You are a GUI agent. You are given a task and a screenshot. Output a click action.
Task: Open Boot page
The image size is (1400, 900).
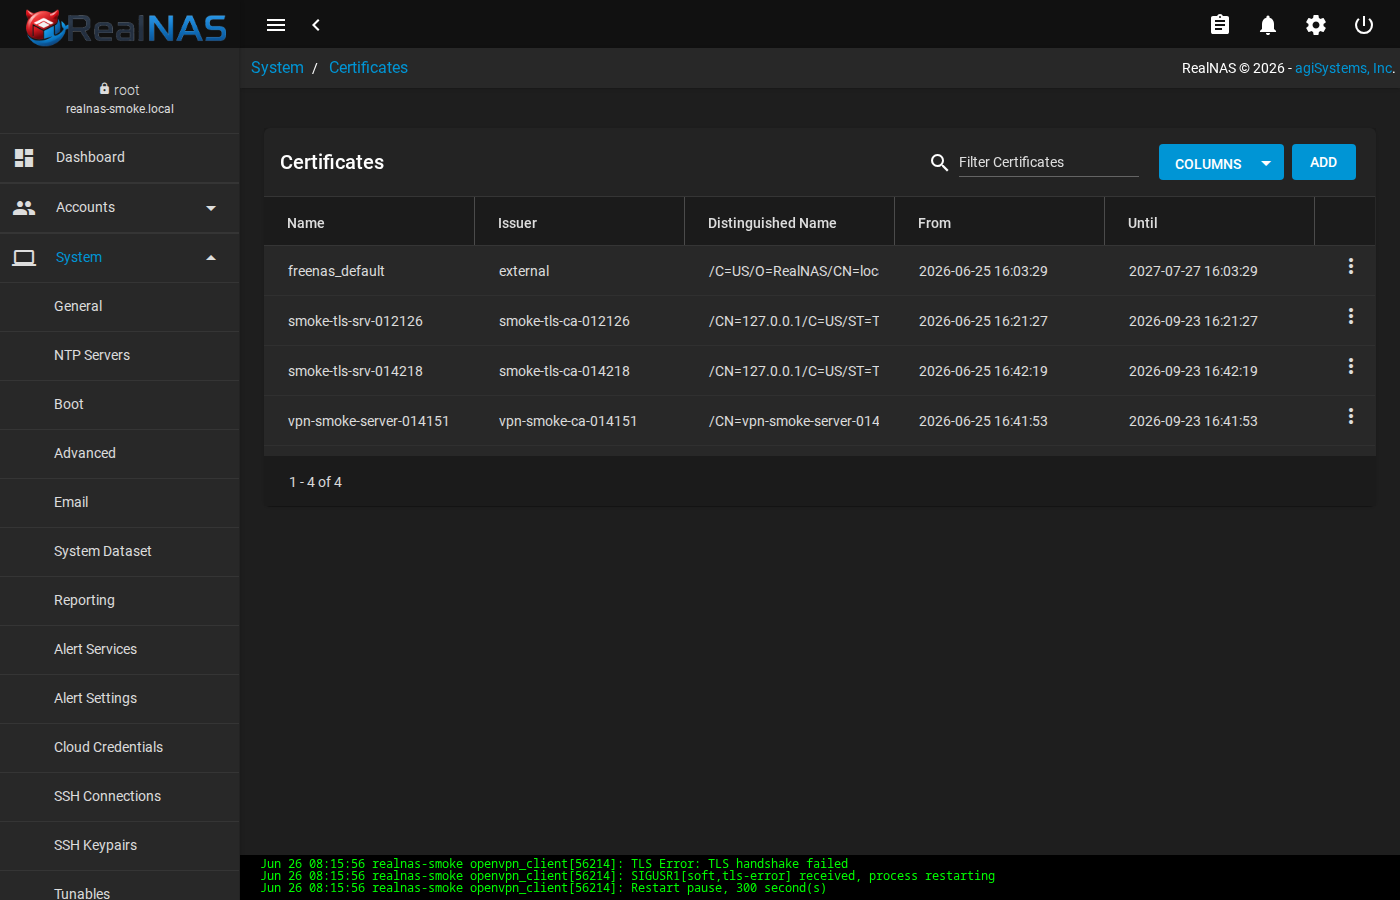(x=120, y=404)
